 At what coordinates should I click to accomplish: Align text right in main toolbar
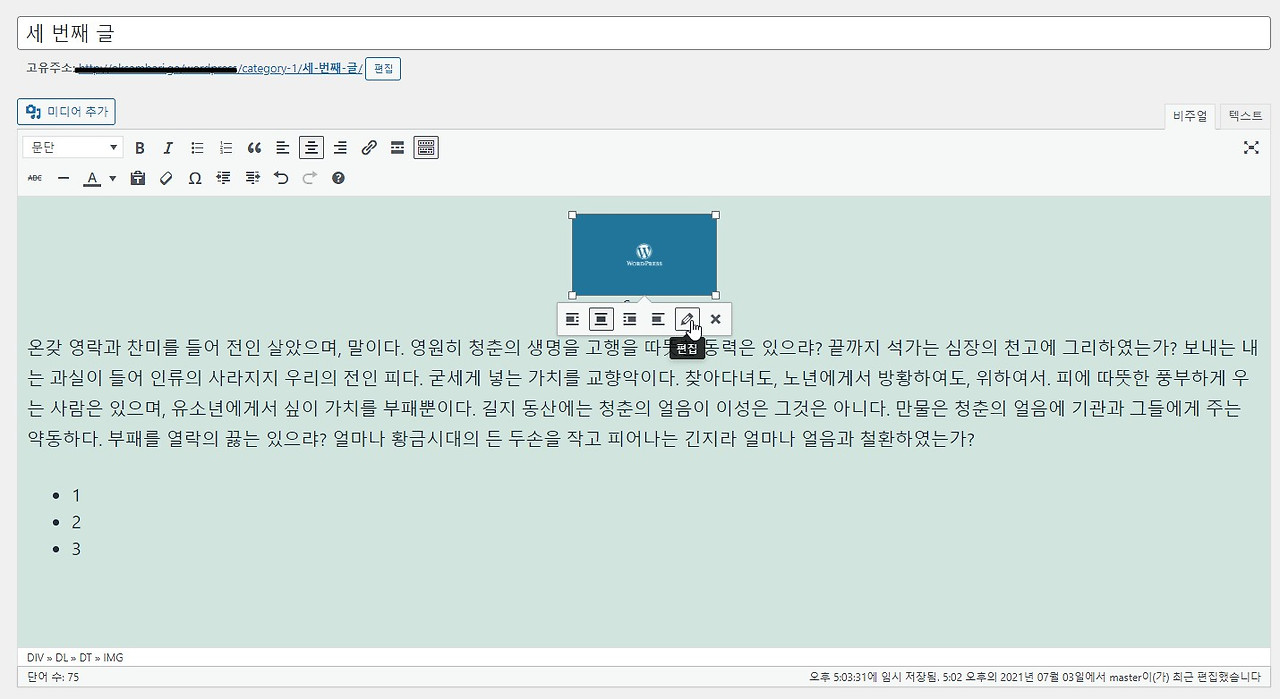[340, 148]
